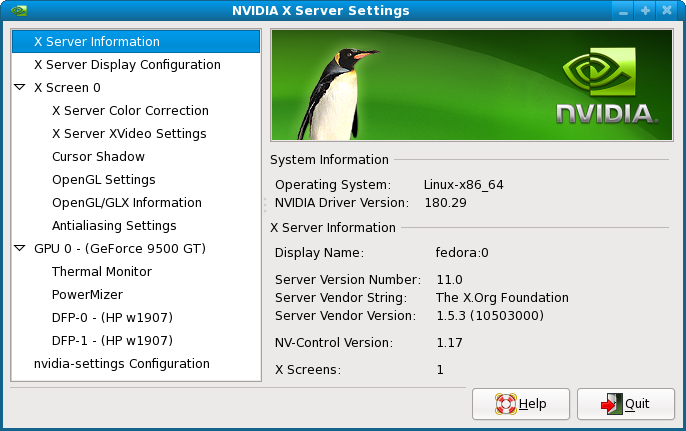The height and width of the screenshot is (431, 686).
Task: Click the X Screens count value
Action: (x=440, y=370)
